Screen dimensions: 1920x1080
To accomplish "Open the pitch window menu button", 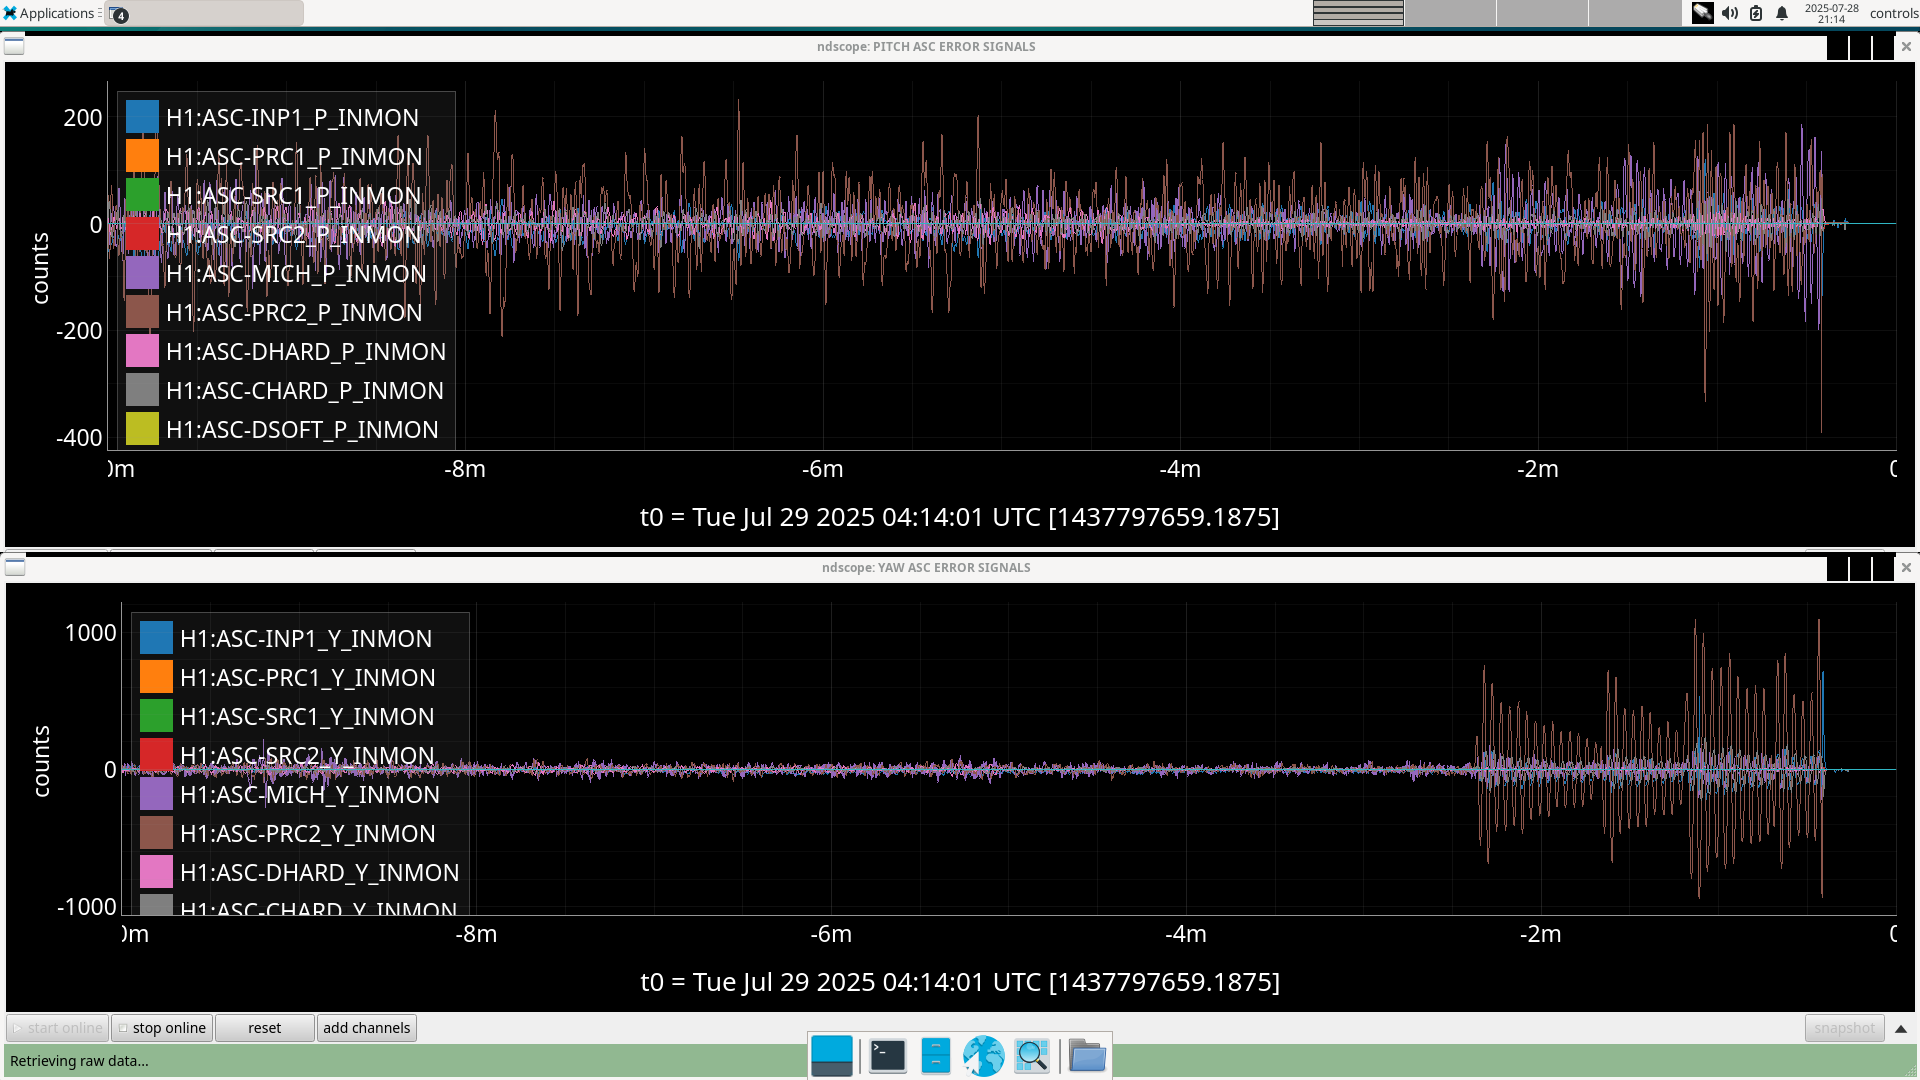I will [14, 47].
